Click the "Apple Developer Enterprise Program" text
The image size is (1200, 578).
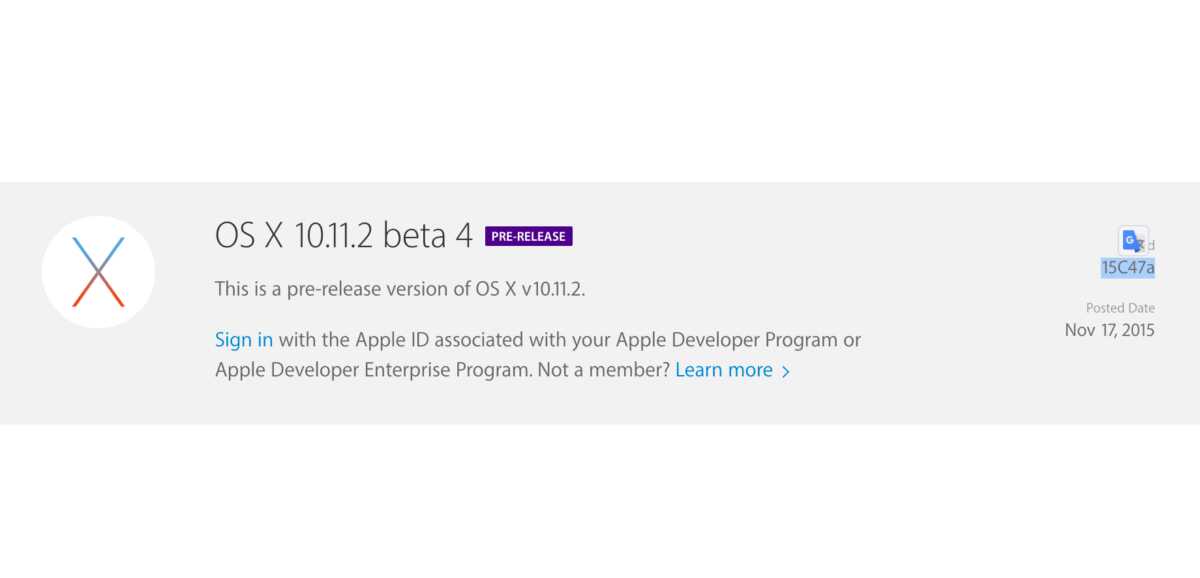pos(372,370)
